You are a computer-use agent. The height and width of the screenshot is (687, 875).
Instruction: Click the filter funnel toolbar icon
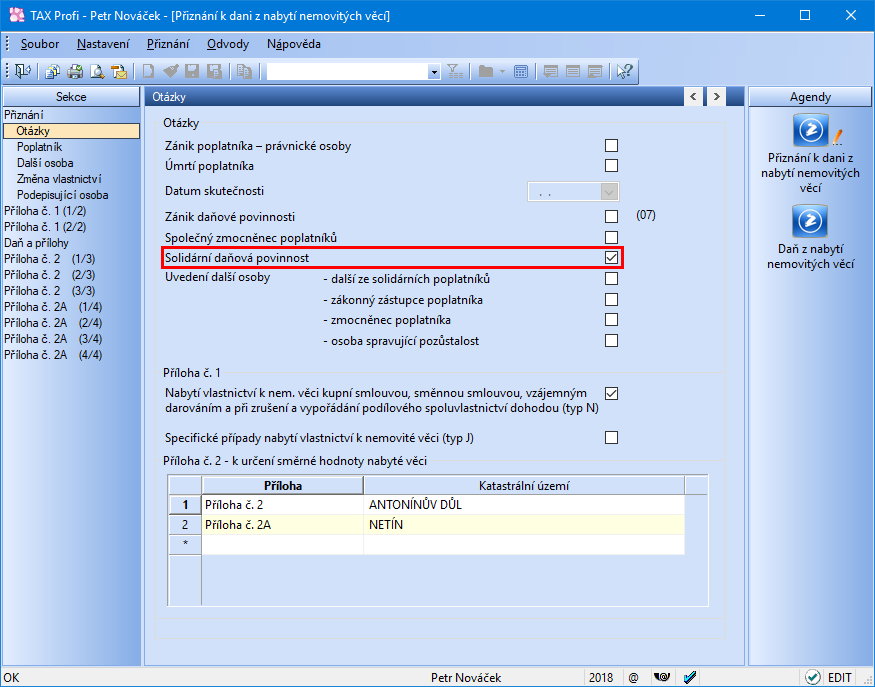455,71
